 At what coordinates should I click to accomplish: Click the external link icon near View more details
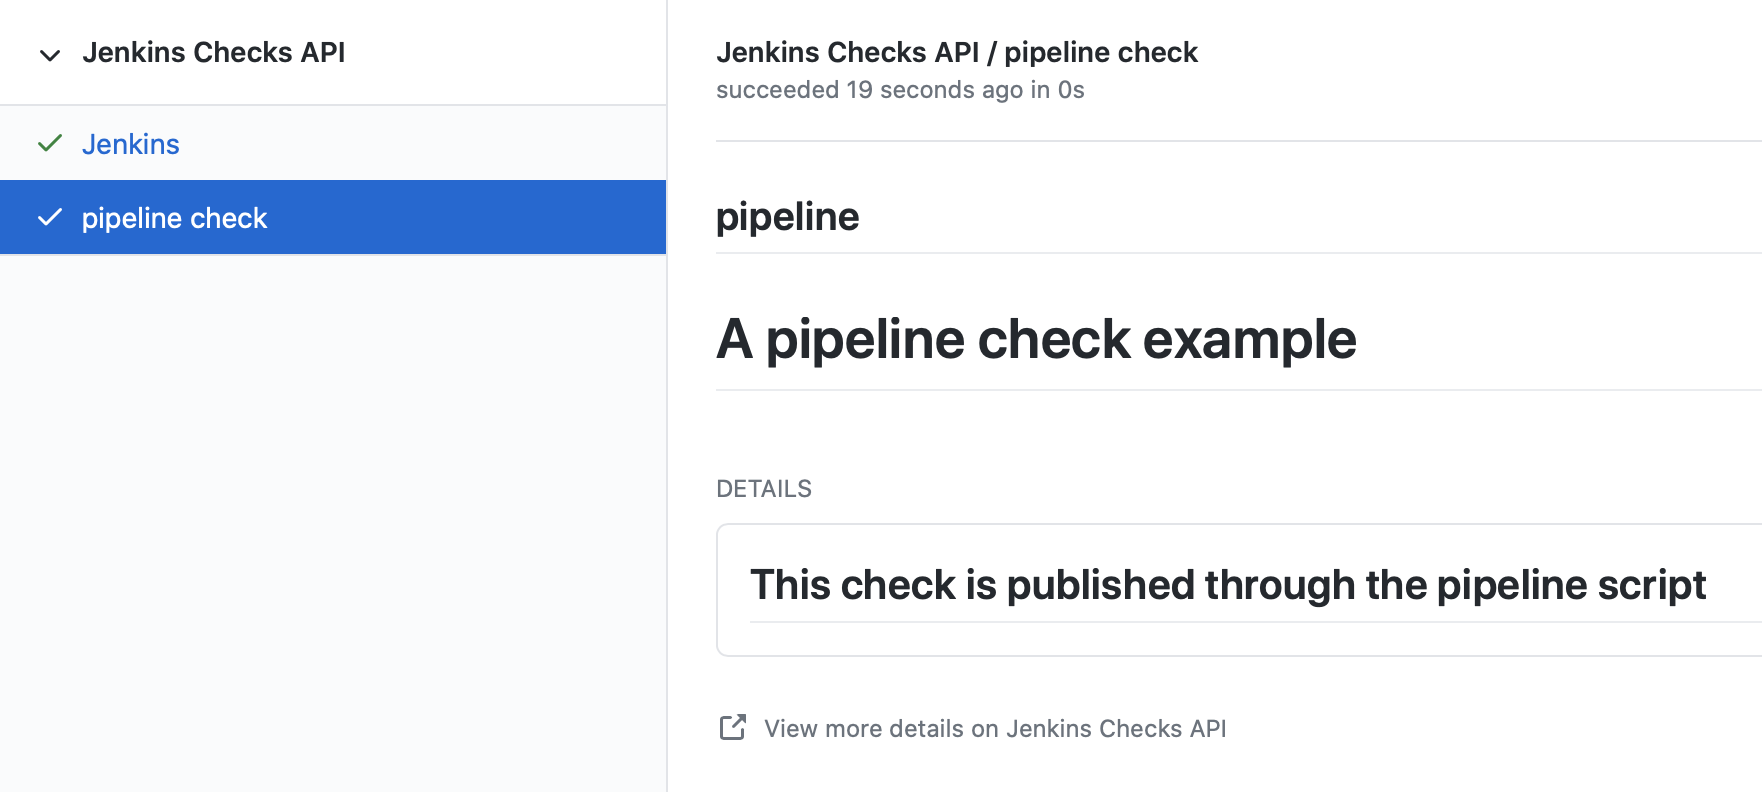pos(733,727)
